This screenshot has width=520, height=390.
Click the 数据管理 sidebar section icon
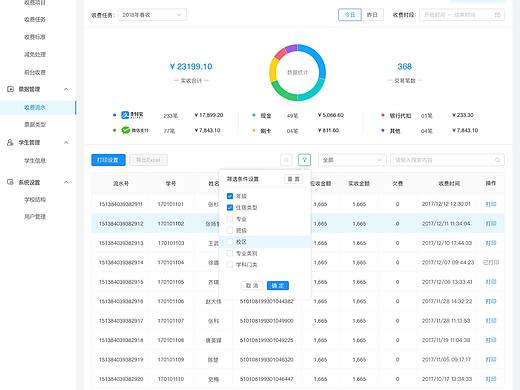[10, 89]
